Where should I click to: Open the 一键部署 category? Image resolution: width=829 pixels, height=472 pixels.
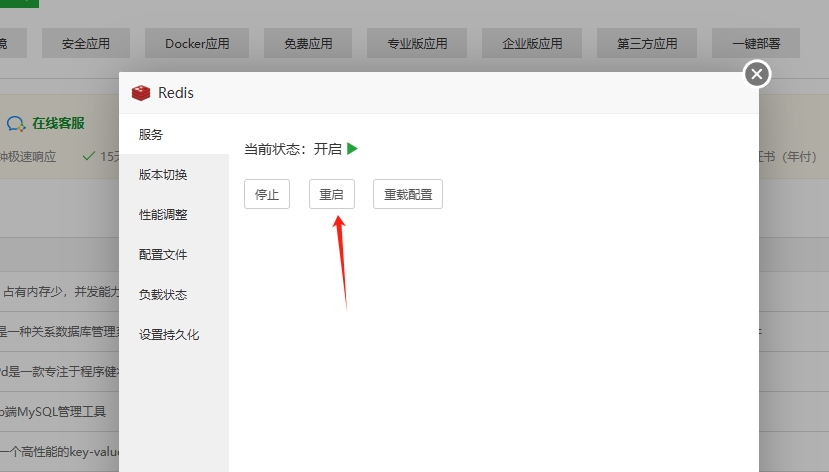755,44
